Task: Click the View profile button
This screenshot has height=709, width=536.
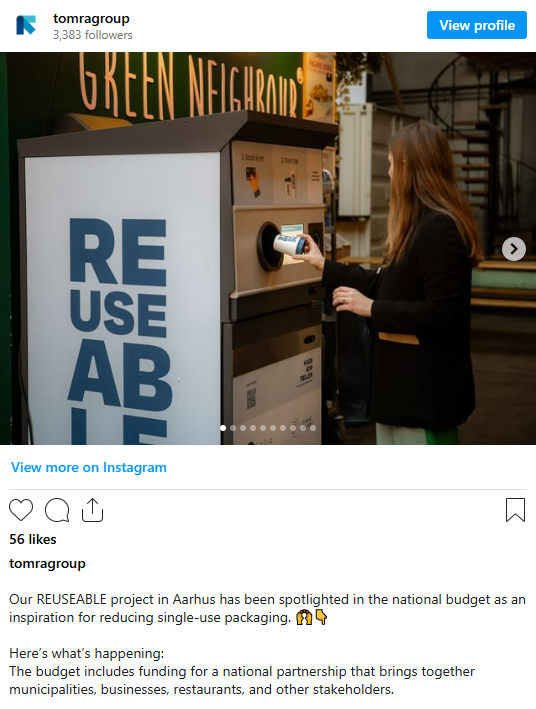Action: [x=477, y=25]
